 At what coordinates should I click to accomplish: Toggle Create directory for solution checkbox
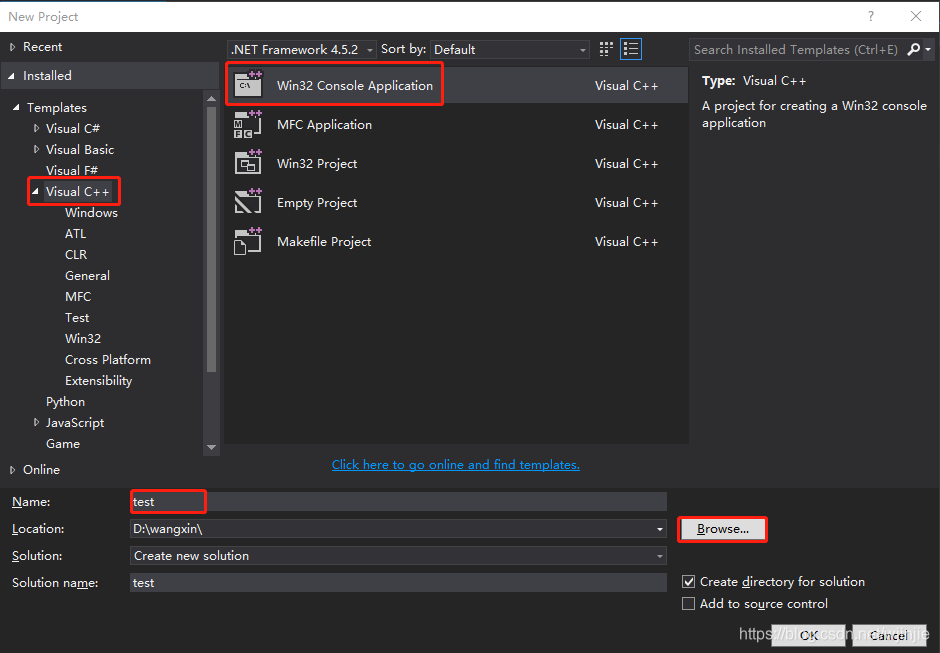pyautogui.click(x=688, y=582)
